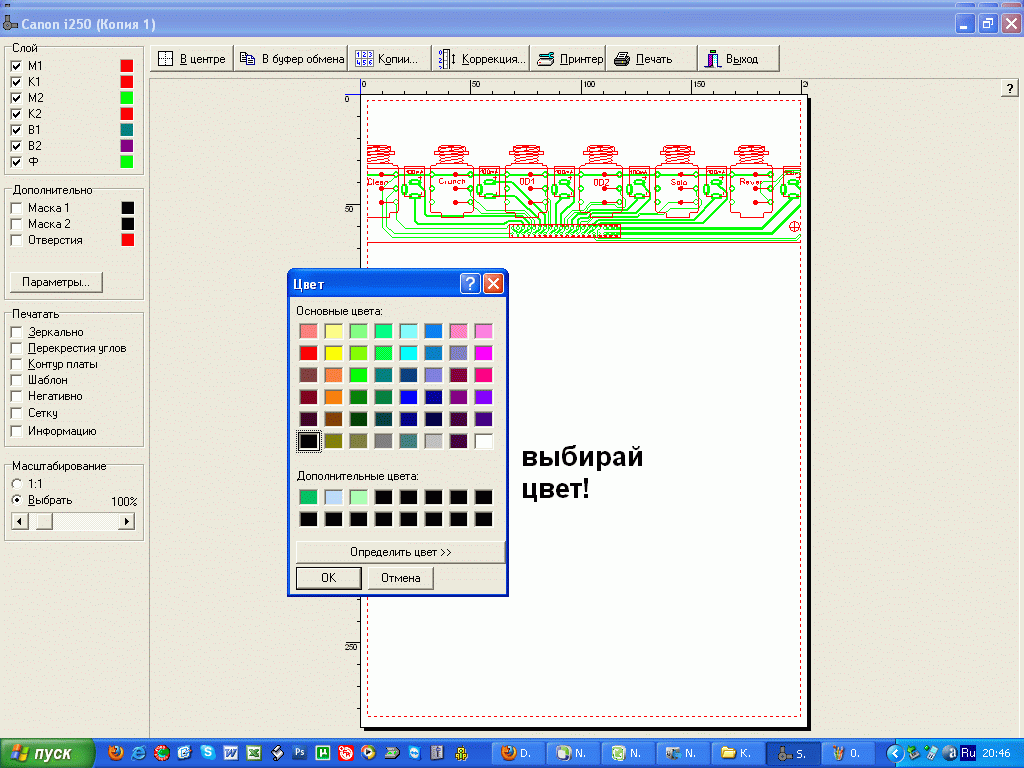Open Skype from the quick launch bar
This screenshot has height=768, width=1024.
208,753
